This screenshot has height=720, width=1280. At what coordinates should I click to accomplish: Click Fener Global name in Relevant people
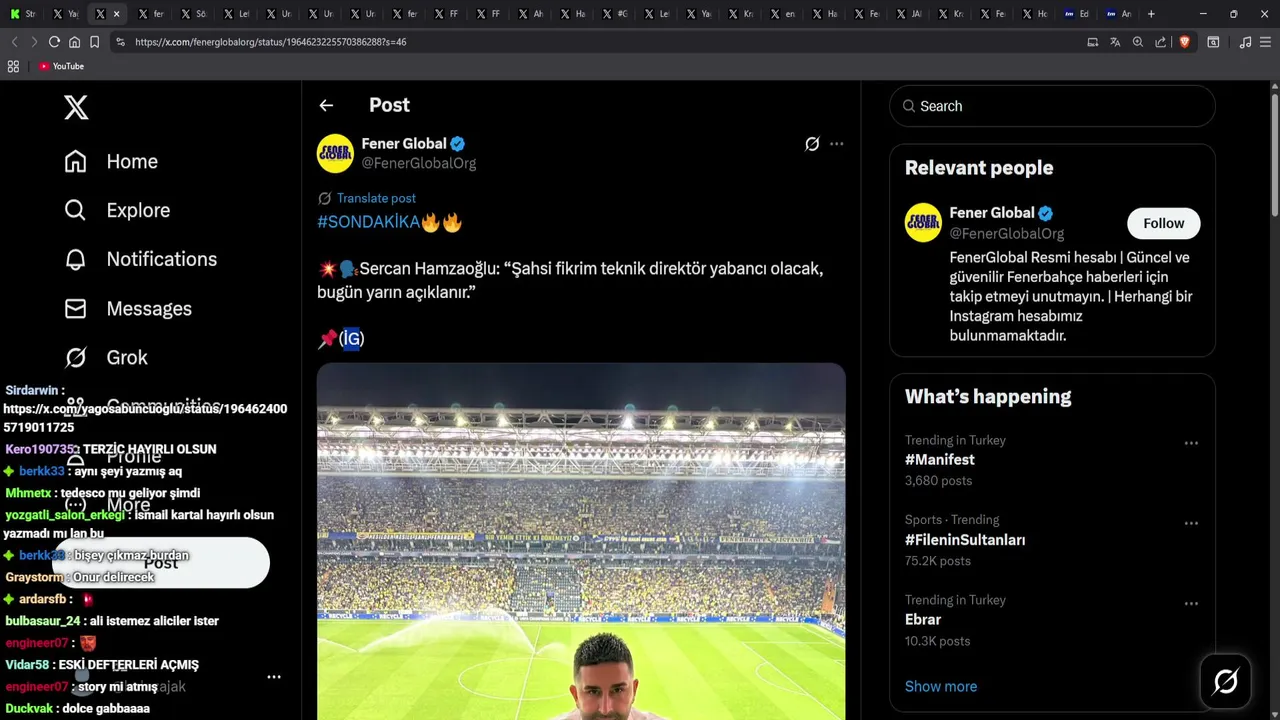pos(991,213)
